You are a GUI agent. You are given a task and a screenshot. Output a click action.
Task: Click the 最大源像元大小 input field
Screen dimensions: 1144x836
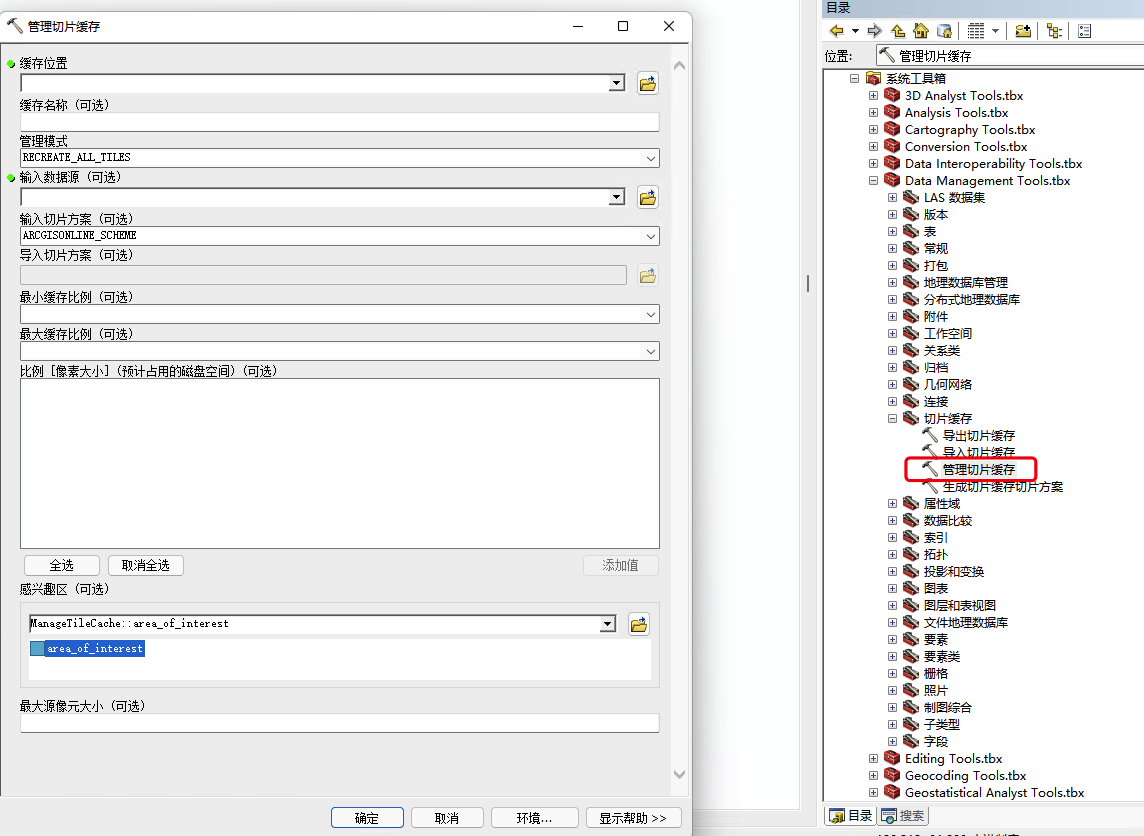[x=340, y=723]
